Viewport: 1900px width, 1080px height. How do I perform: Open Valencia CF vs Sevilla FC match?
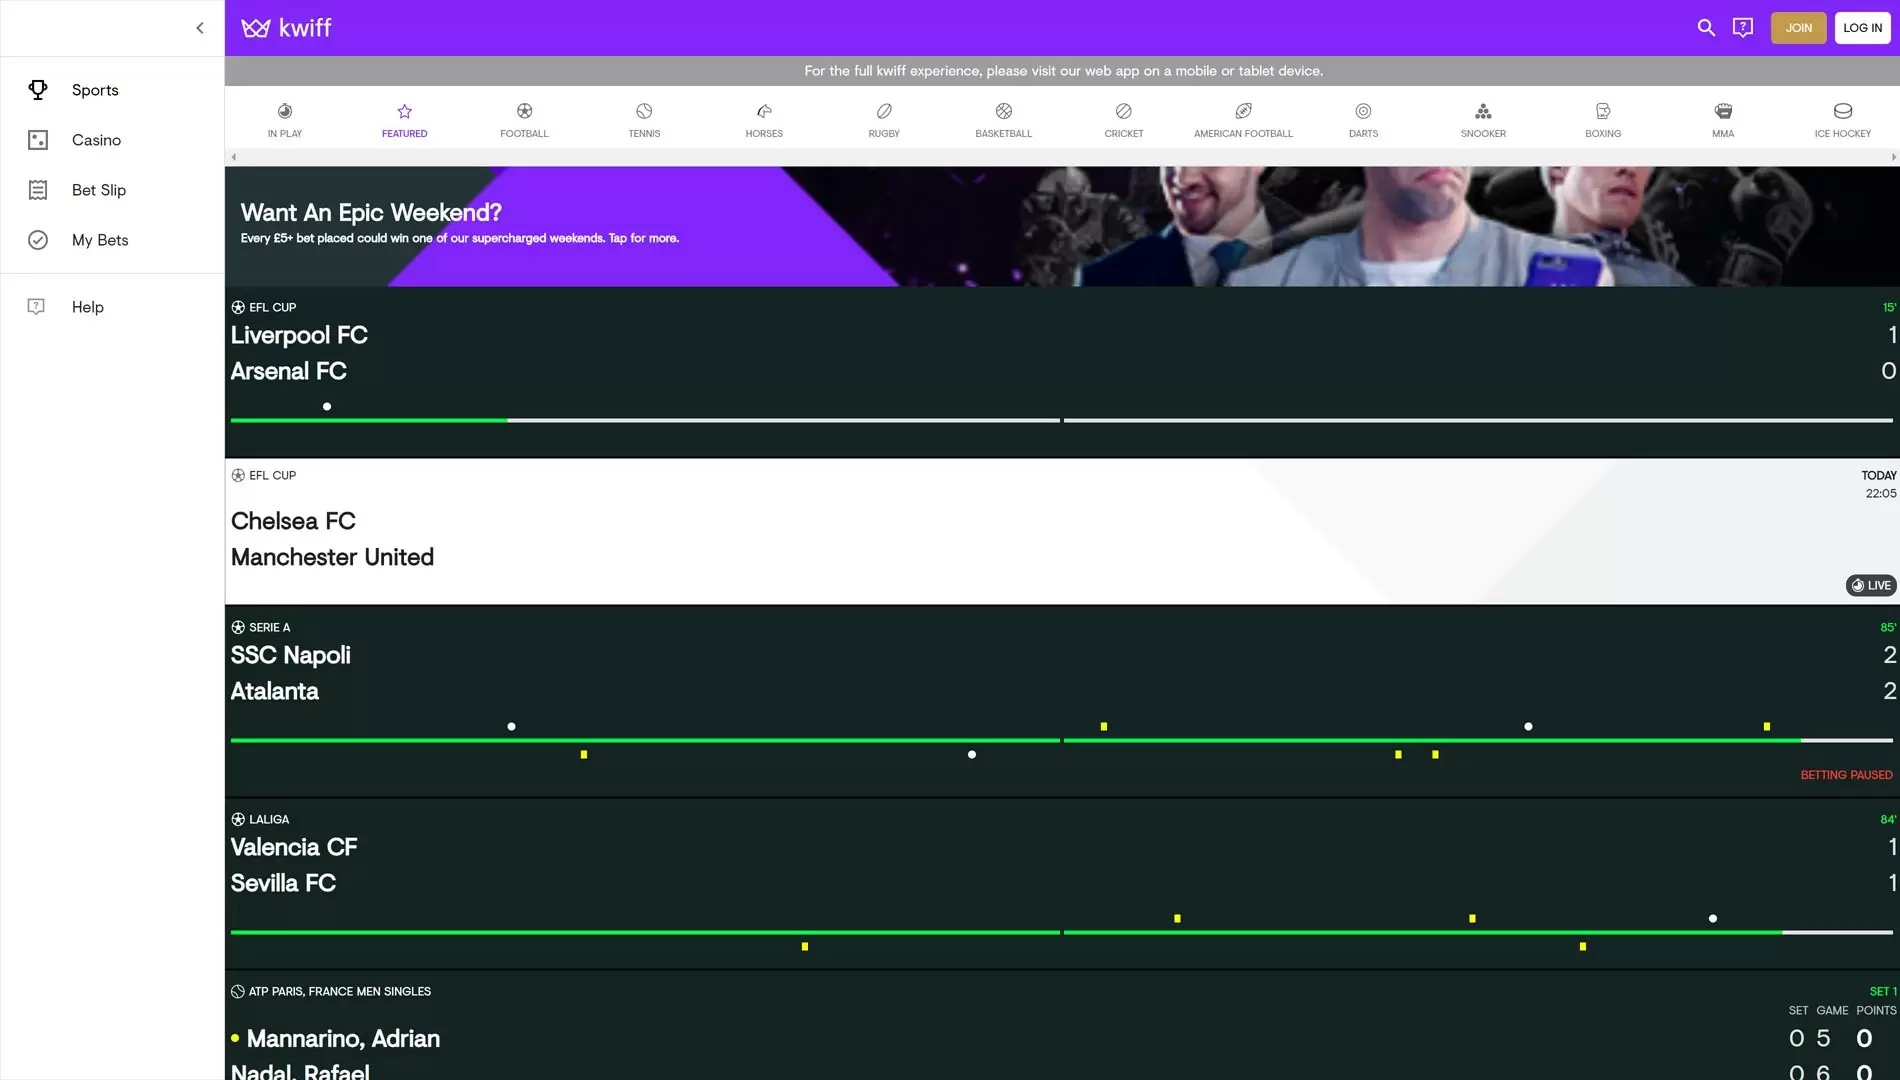[1062, 884]
